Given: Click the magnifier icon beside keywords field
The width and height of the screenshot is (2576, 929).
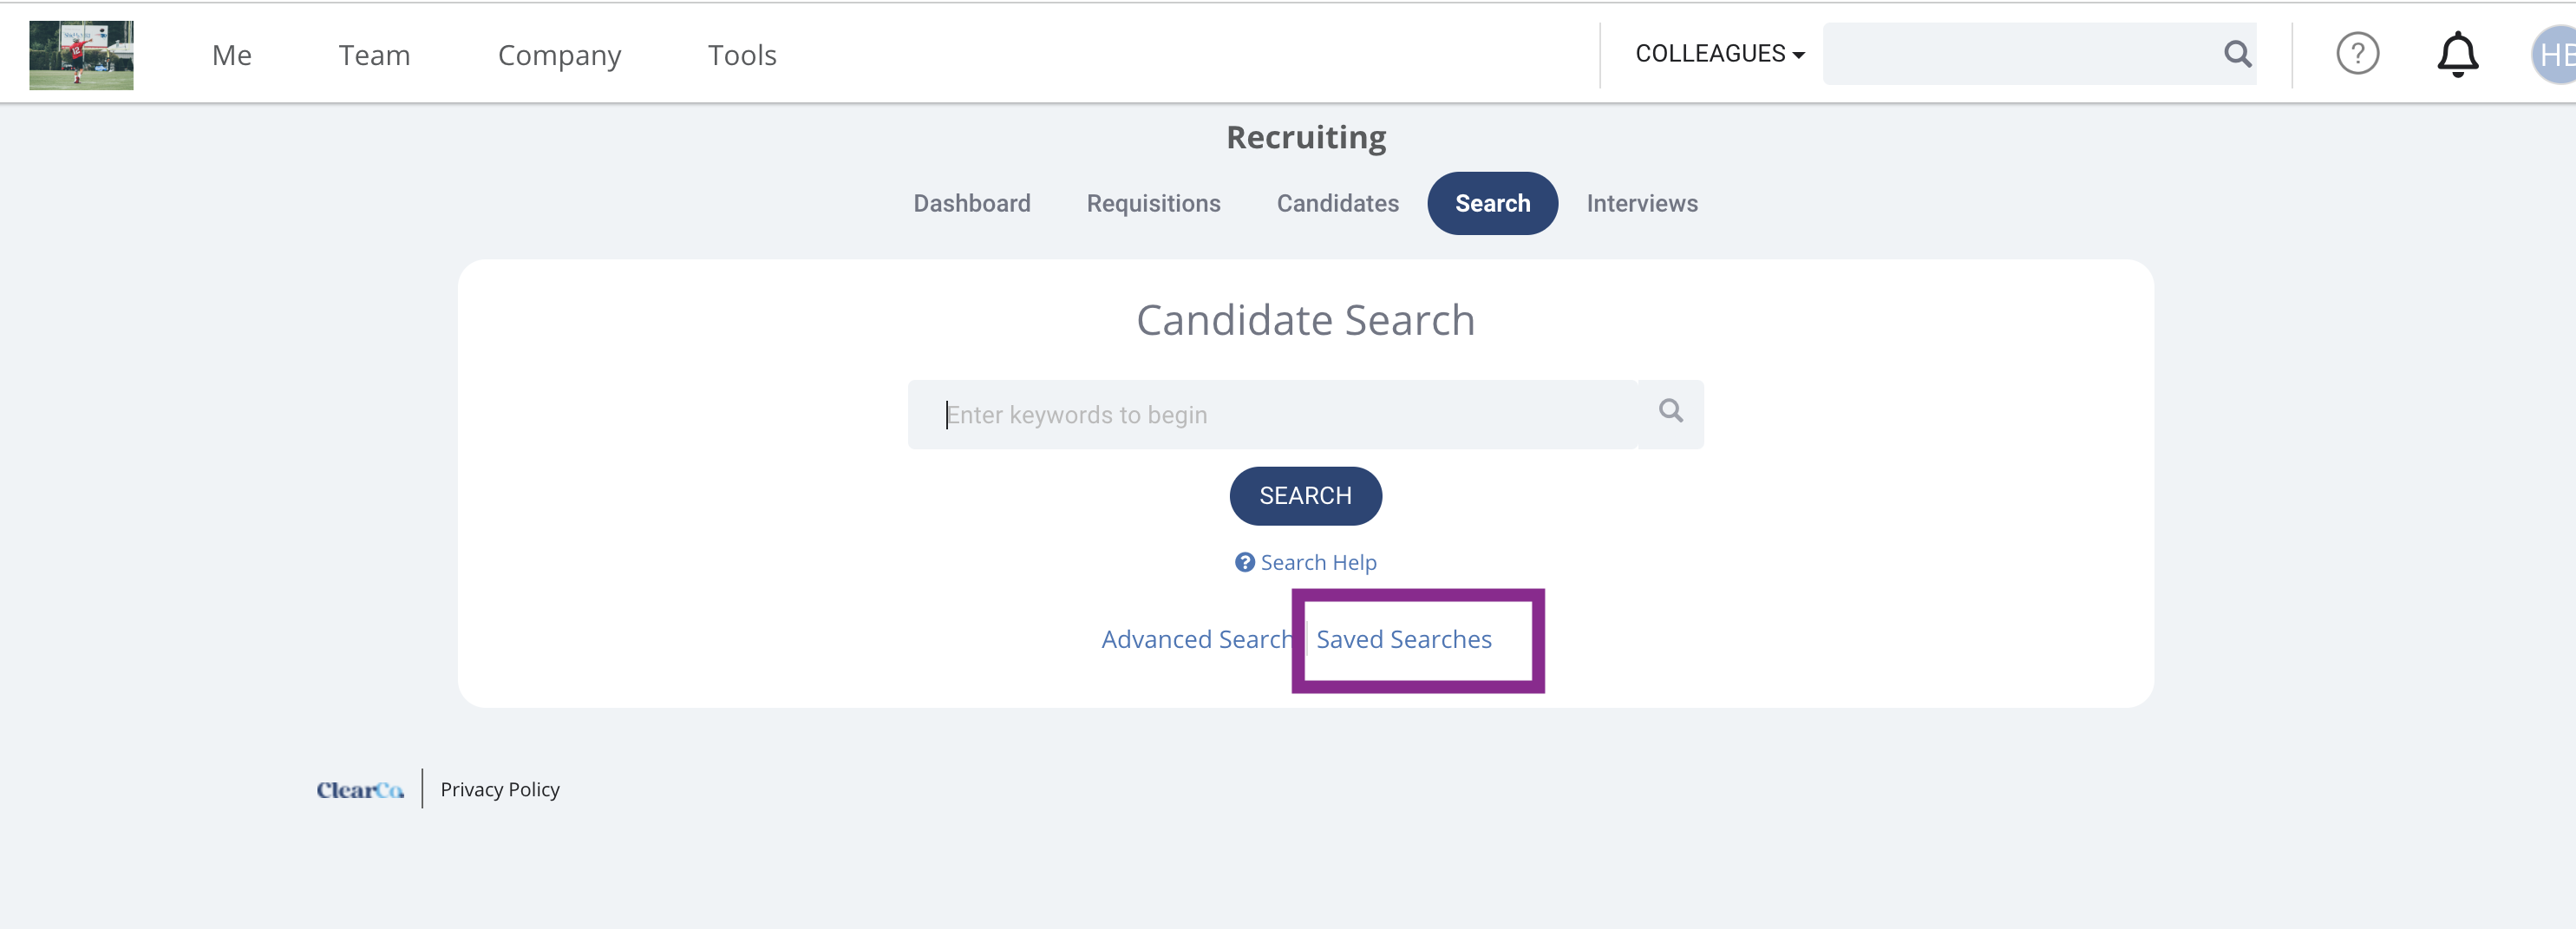Looking at the screenshot, I should [x=1670, y=411].
